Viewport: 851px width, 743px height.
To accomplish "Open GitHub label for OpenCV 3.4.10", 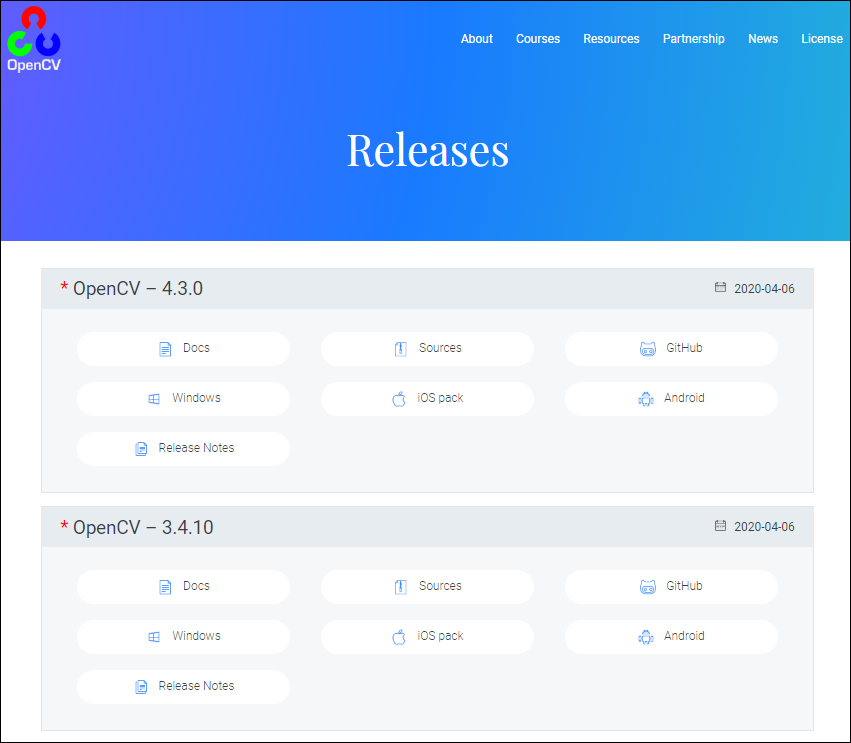I will click(684, 586).
